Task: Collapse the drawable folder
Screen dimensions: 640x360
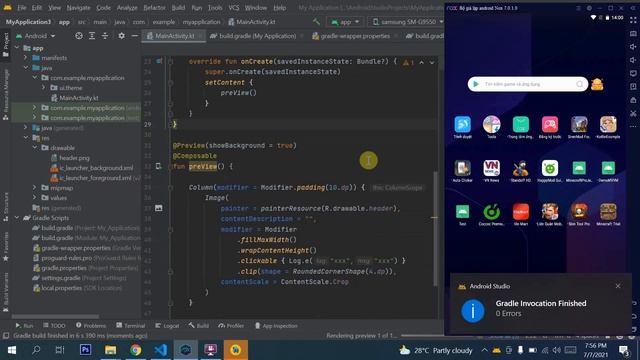Action: tap(35, 147)
